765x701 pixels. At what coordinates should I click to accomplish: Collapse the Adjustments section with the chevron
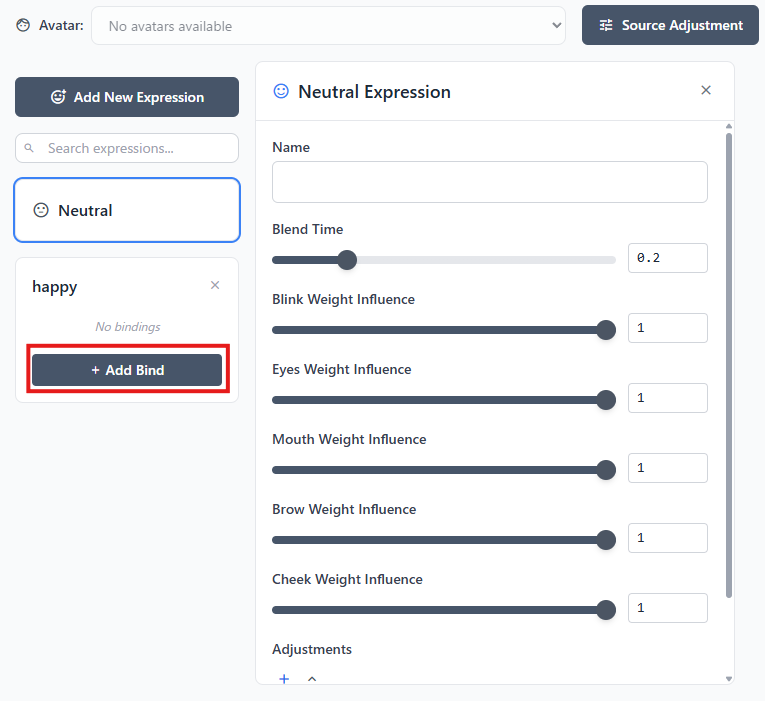click(312, 679)
